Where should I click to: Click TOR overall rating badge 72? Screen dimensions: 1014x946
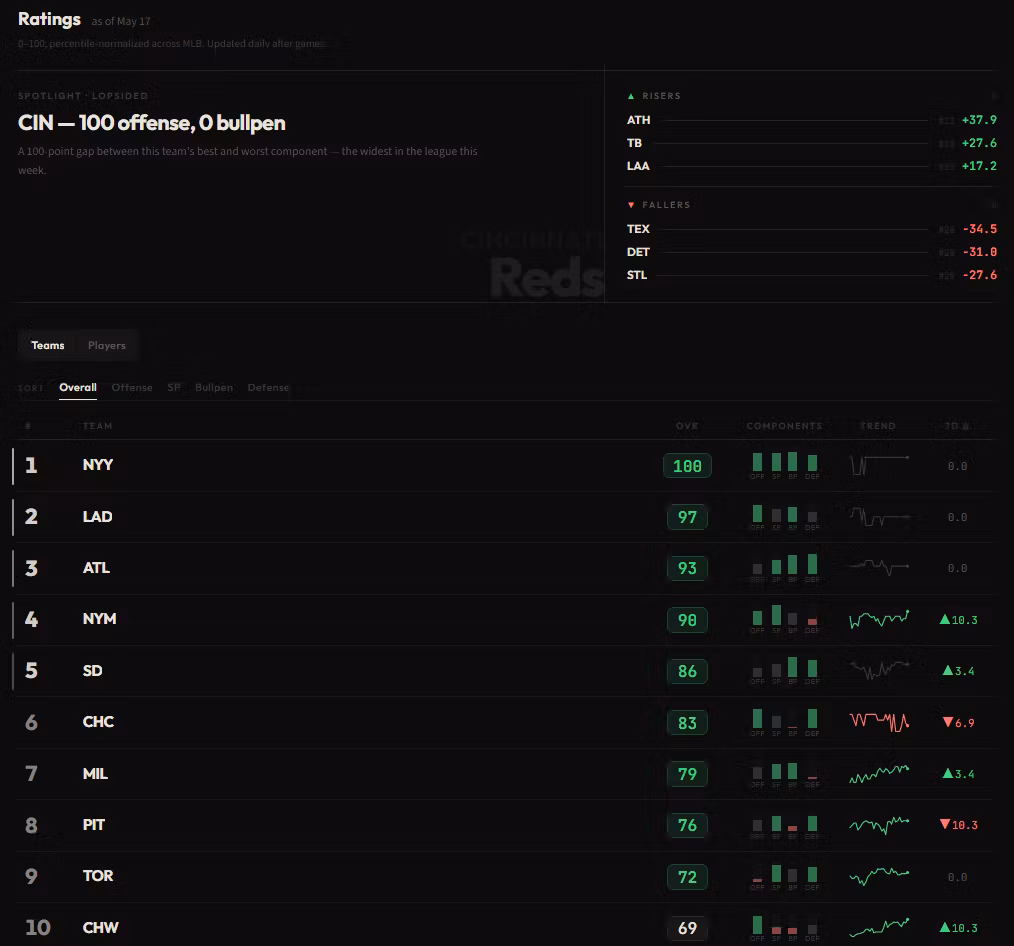click(687, 877)
